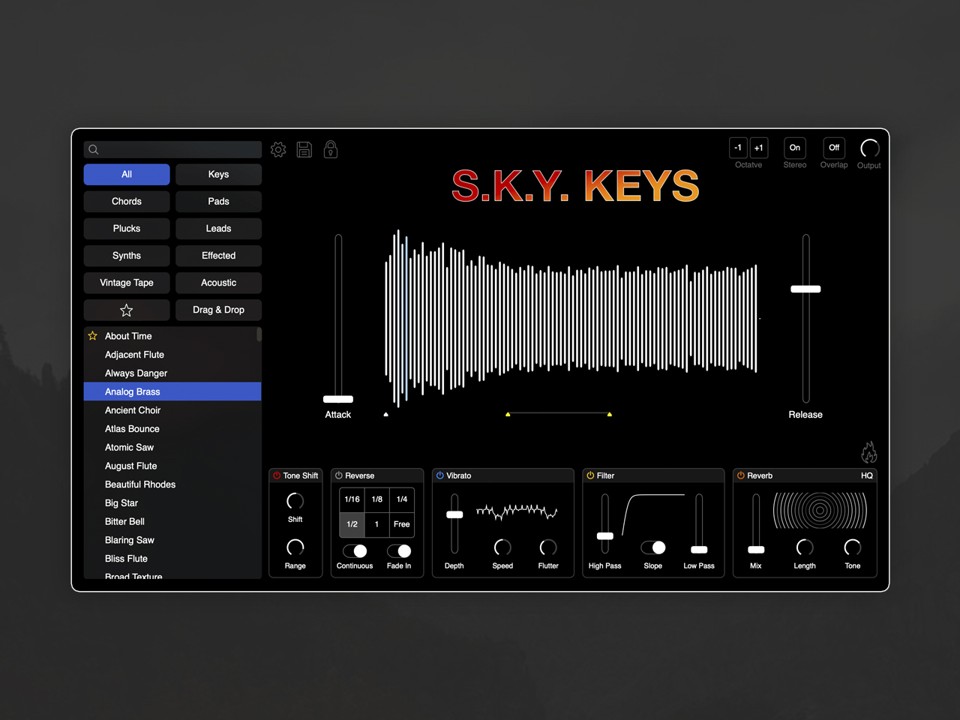Click the Vibrato Flutter knob
Image resolution: width=960 pixels, height=720 pixels.
pos(548,547)
